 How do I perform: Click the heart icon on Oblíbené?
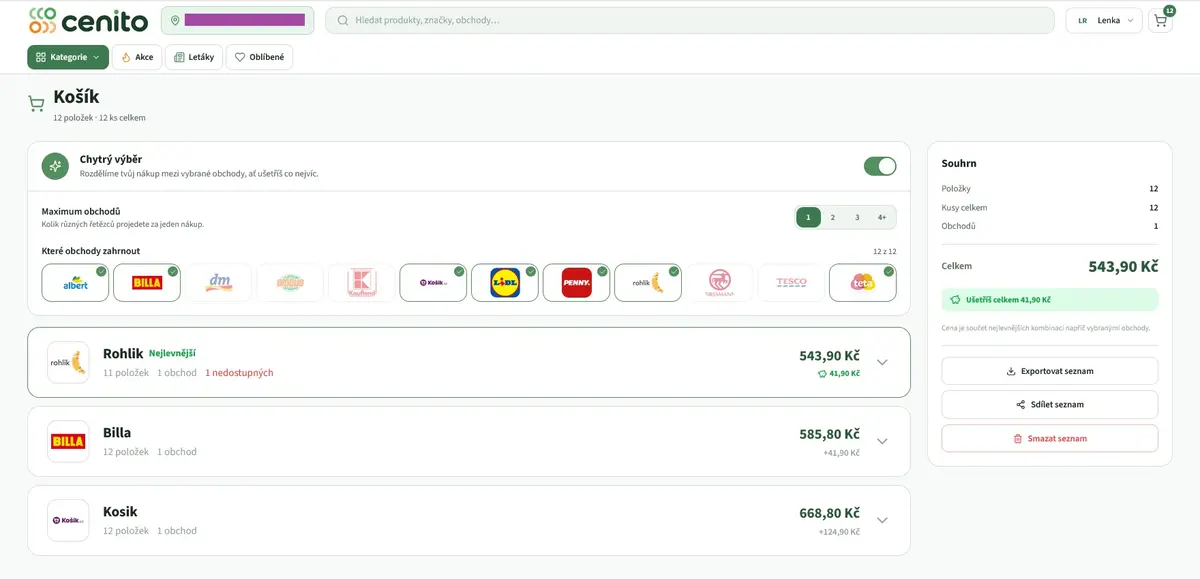point(240,57)
